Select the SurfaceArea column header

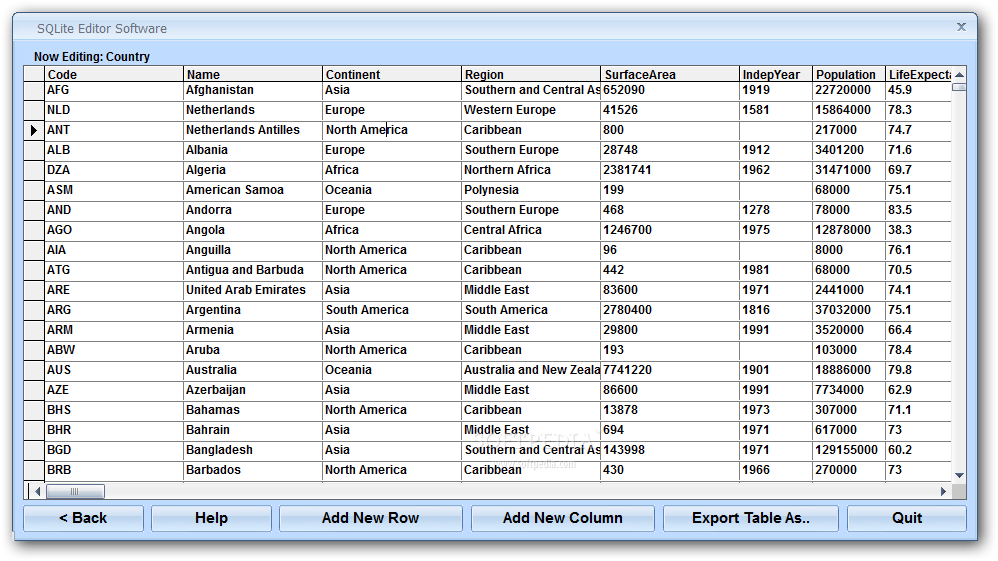(x=670, y=74)
